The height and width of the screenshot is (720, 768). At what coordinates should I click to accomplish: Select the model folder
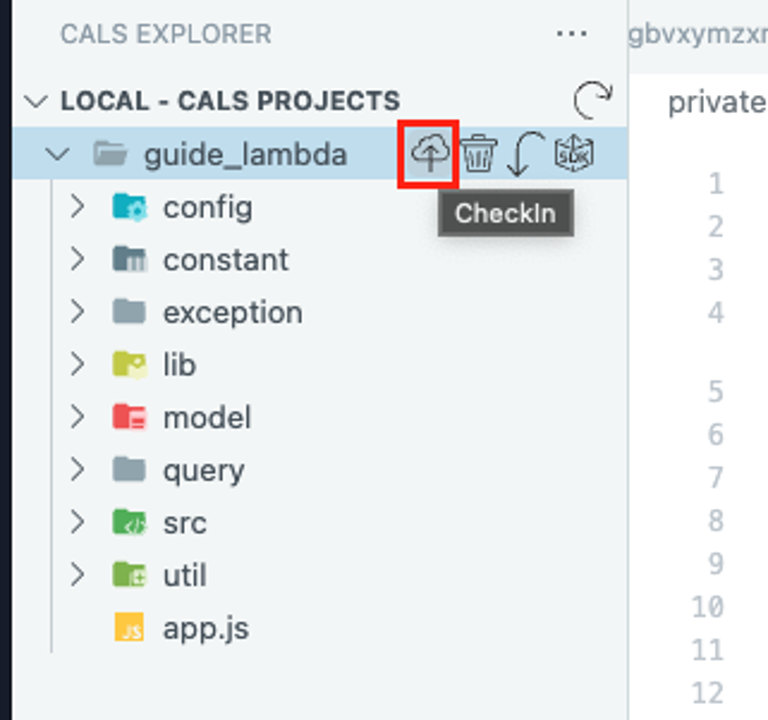(x=320, y=417)
